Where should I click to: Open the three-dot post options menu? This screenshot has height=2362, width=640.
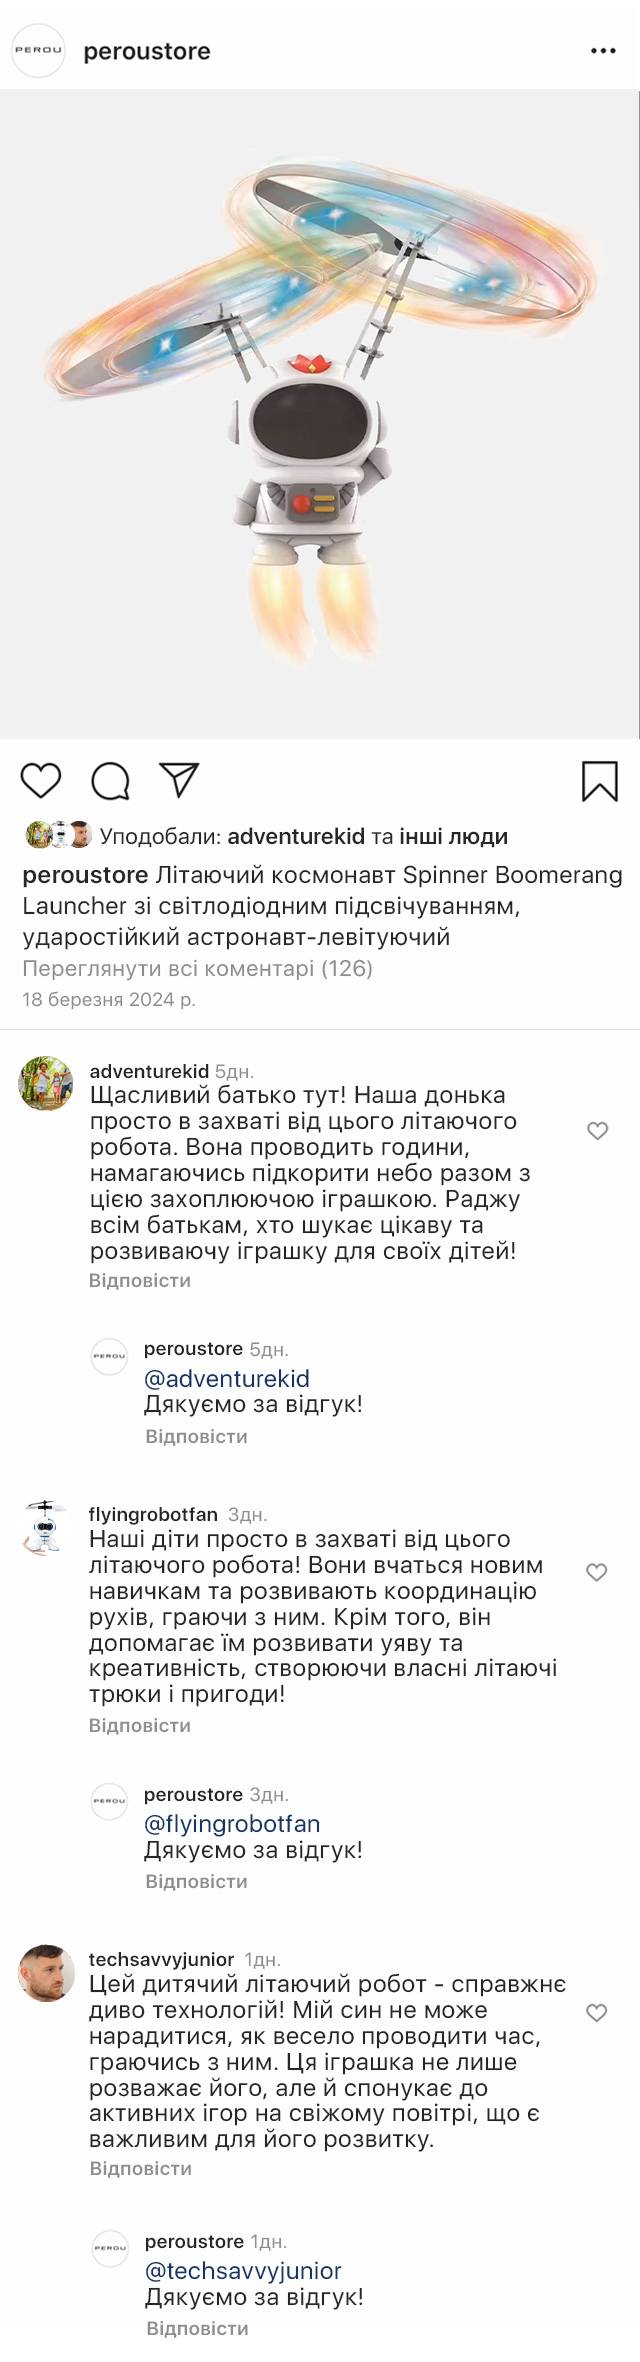point(603,51)
